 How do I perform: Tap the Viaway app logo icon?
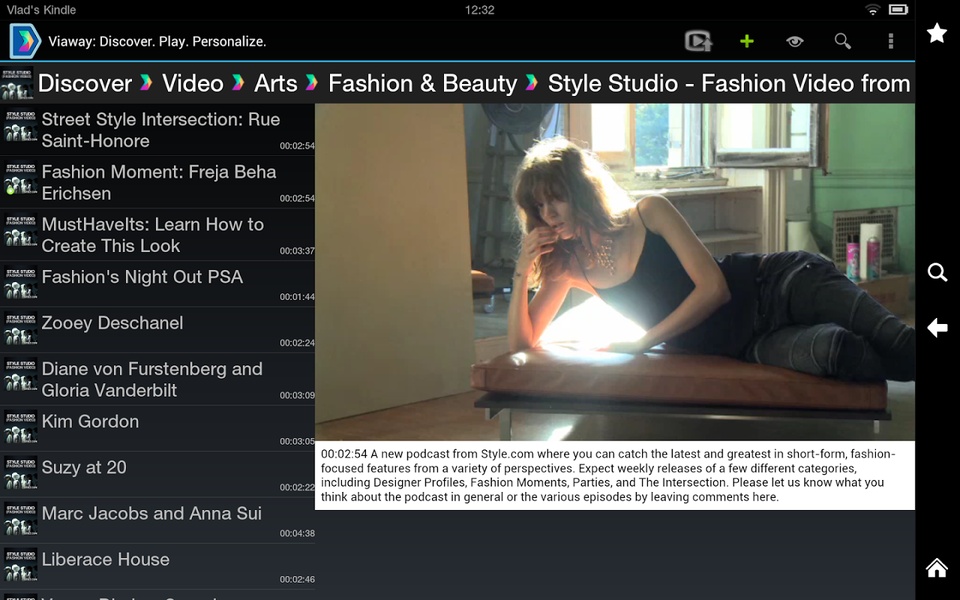(24, 41)
